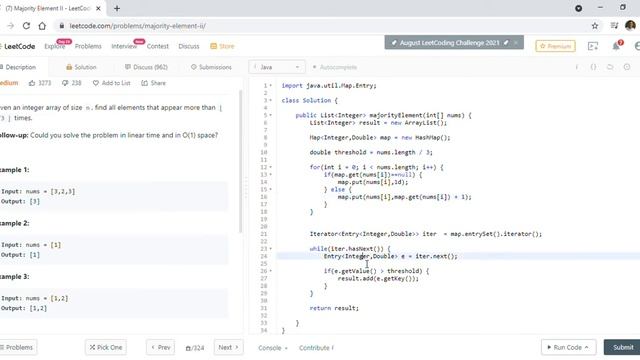The height and width of the screenshot is (360, 640).
Task: Click the LeetCode logo
Action: (x=18, y=46)
